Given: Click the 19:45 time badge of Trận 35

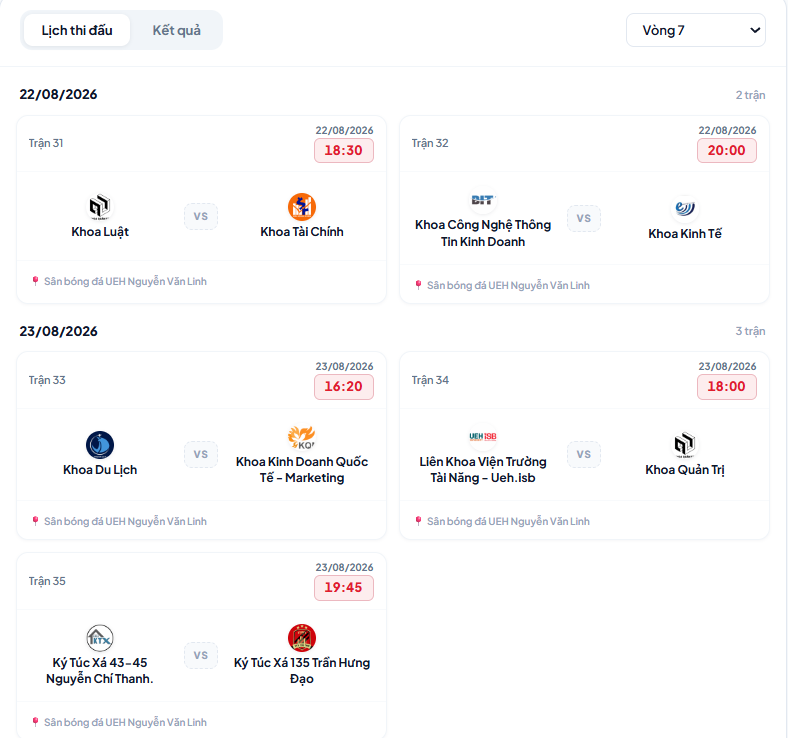Looking at the screenshot, I should pyautogui.click(x=344, y=587).
